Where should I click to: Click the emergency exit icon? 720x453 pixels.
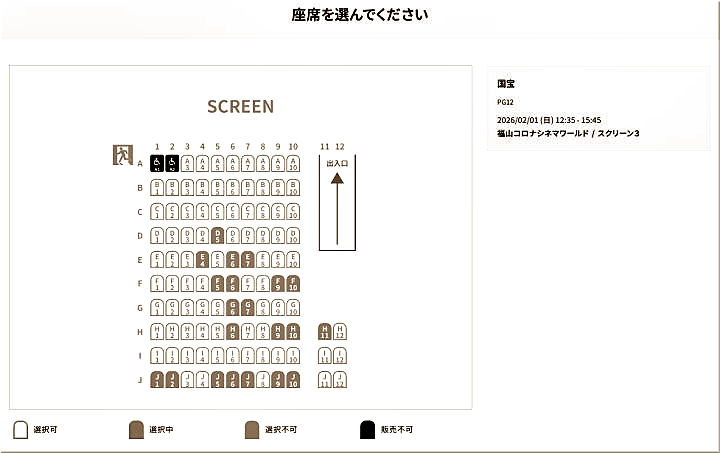click(x=122, y=155)
